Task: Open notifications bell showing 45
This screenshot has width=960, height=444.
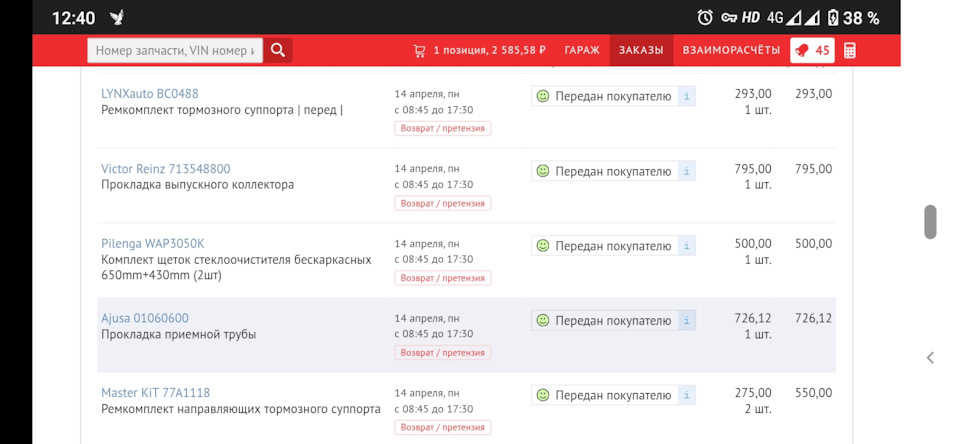Action: click(x=812, y=50)
